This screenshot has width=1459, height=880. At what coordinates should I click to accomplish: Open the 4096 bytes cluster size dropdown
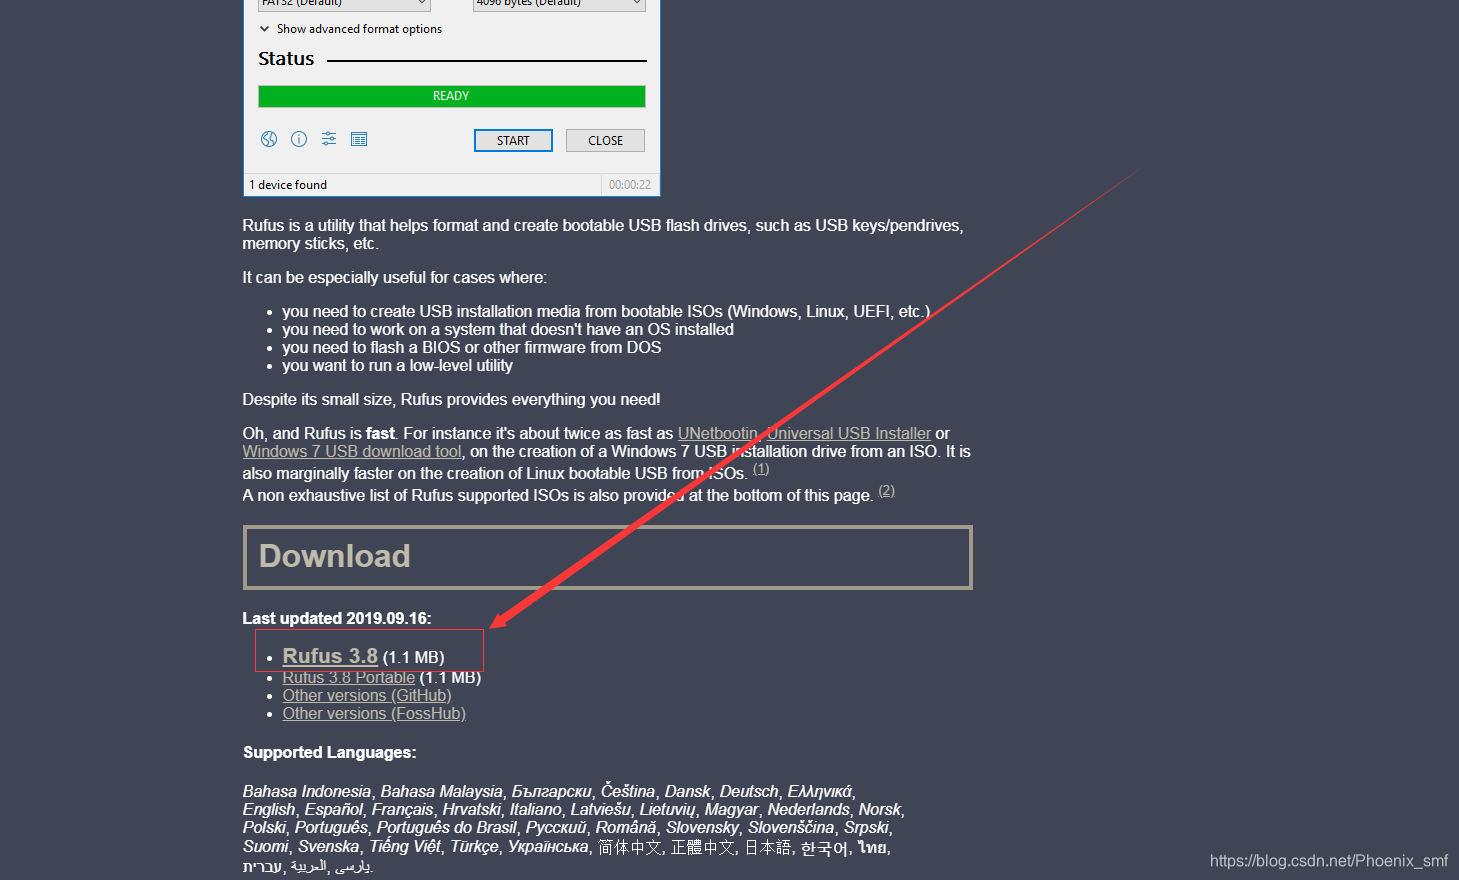[559, 4]
